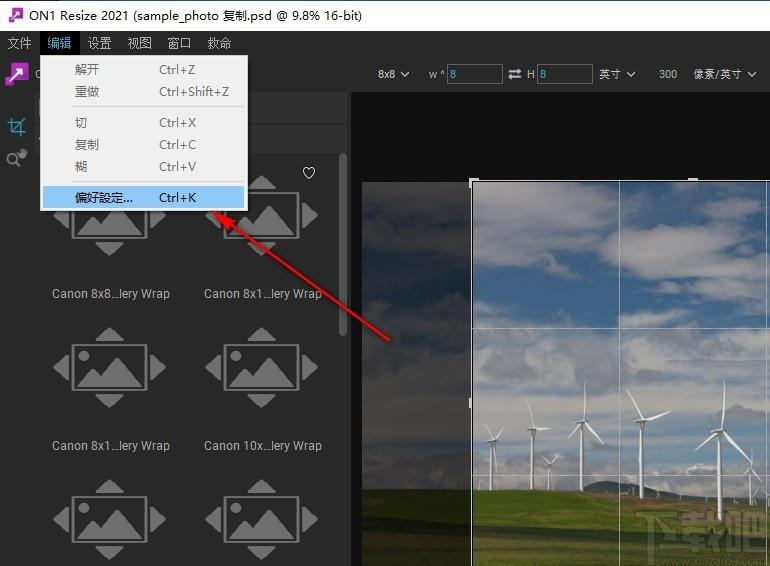Image resolution: width=770 pixels, height=566 pixels.
Task: Click the crop box top-left corner handle
Action: (x=473, y=182)
